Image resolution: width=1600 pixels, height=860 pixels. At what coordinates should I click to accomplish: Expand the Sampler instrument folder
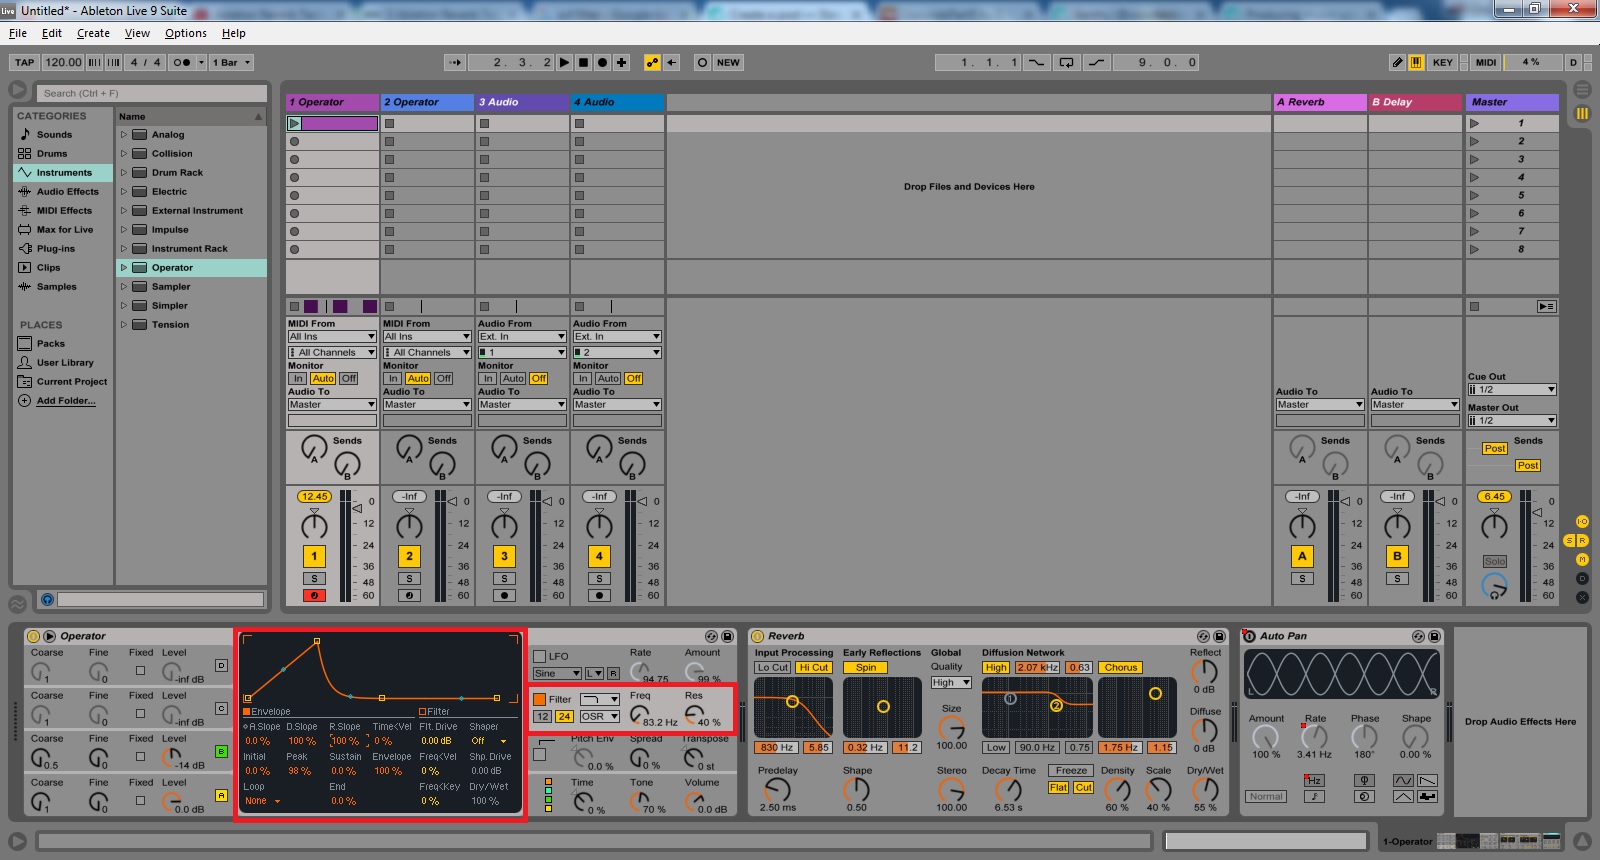(124, 287)
